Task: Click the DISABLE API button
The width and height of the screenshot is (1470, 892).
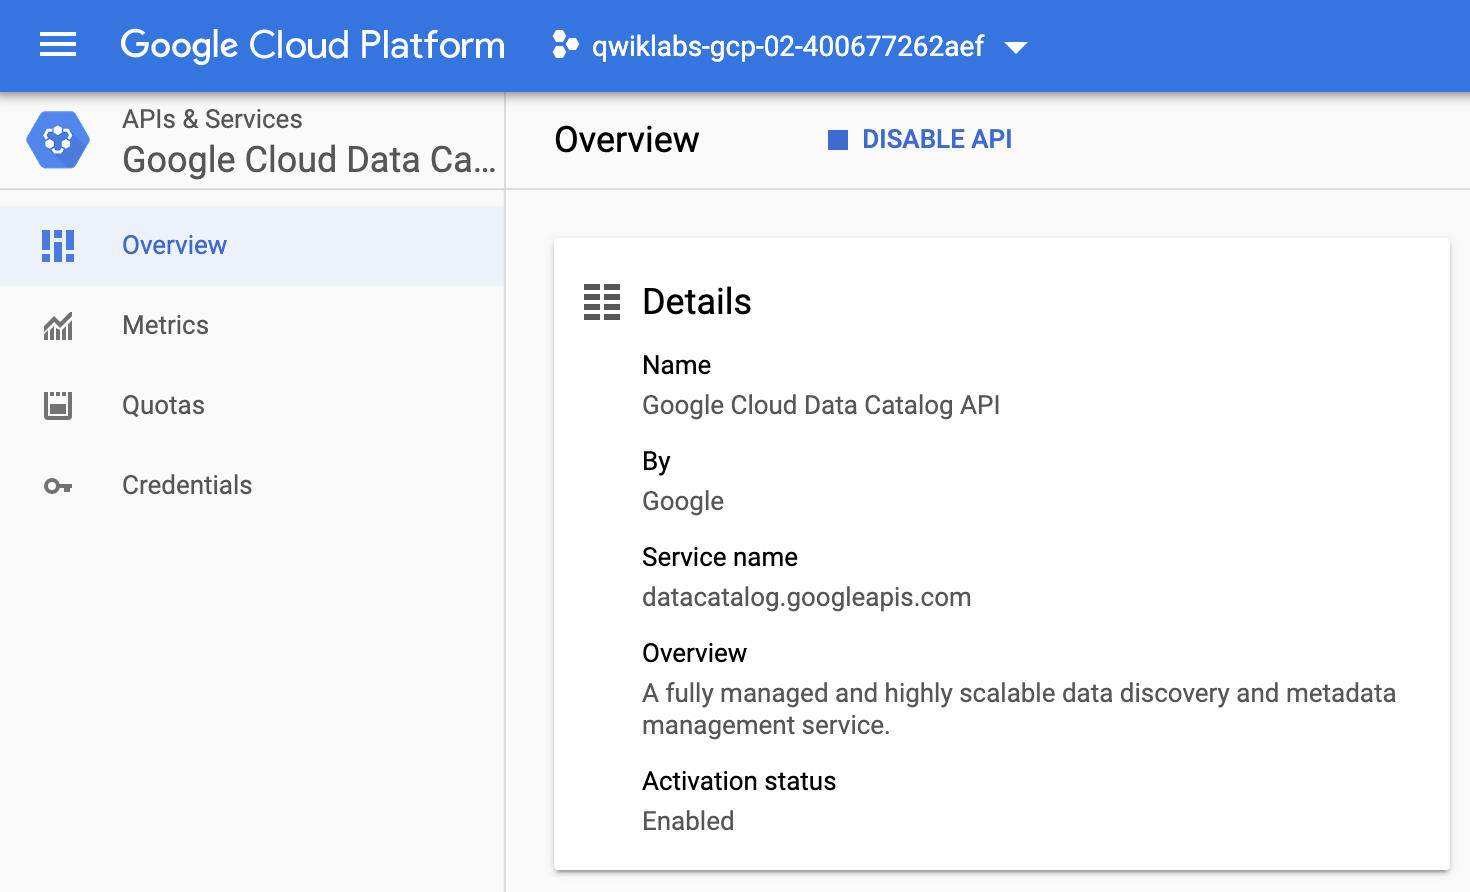Action: (x=920, y=139)
